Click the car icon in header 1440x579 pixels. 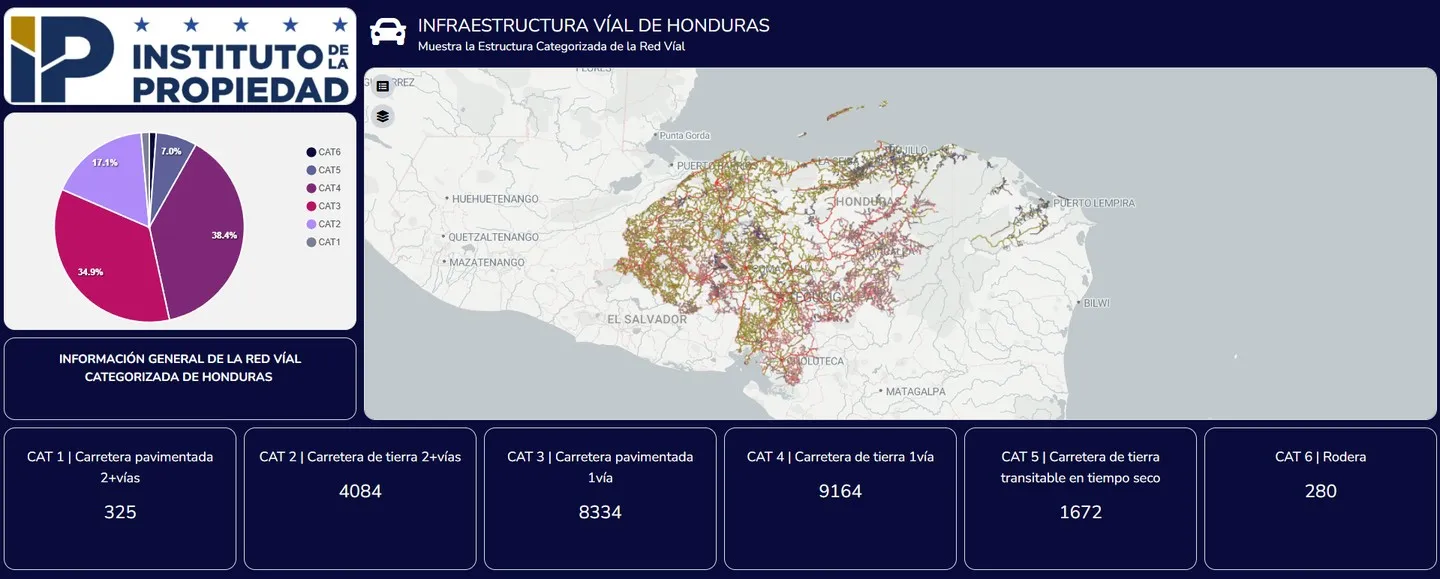pyautogui.click(x=388, y=33)
